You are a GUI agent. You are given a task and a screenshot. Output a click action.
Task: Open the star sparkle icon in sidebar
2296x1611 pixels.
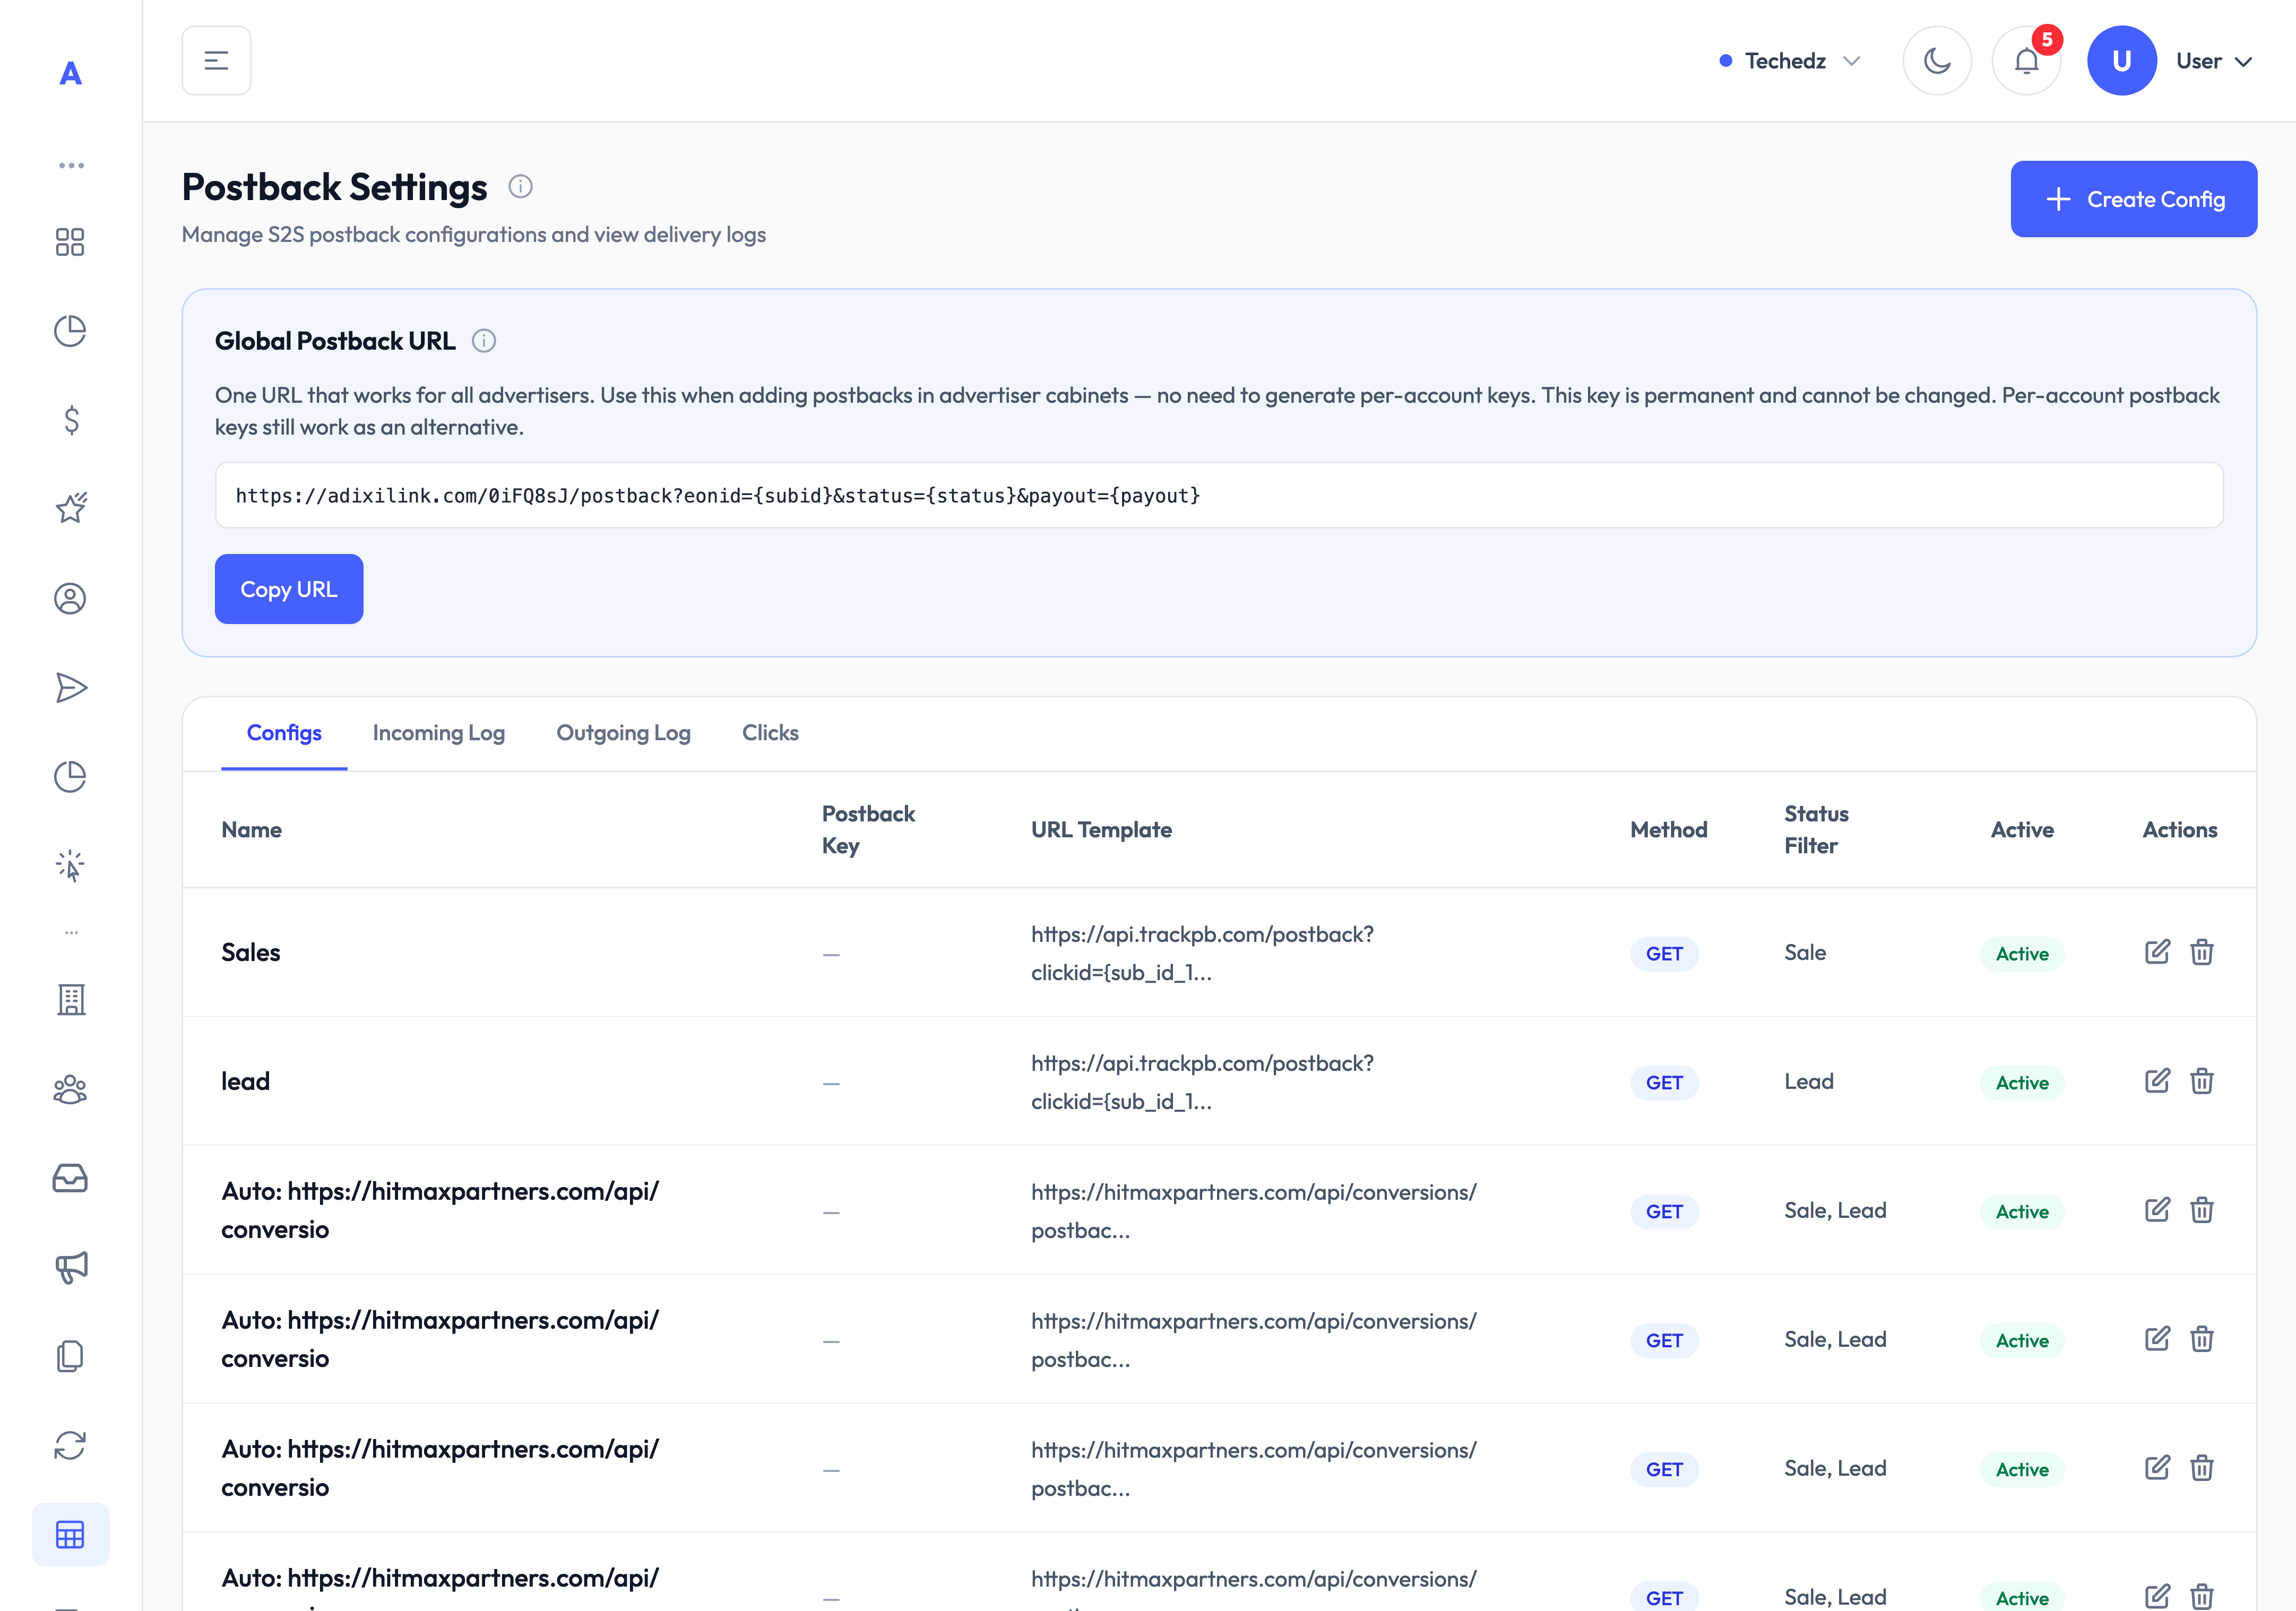pos(70,508)
